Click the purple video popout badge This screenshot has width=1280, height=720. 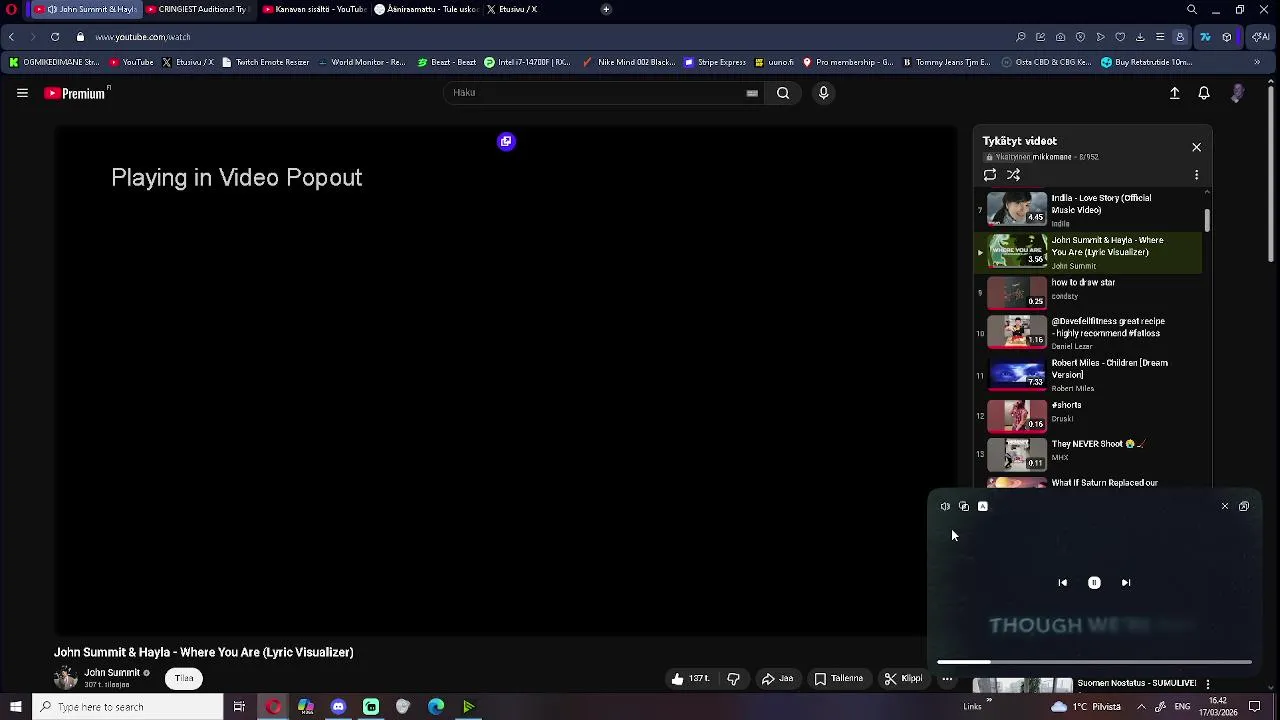[x=506, y=141]
